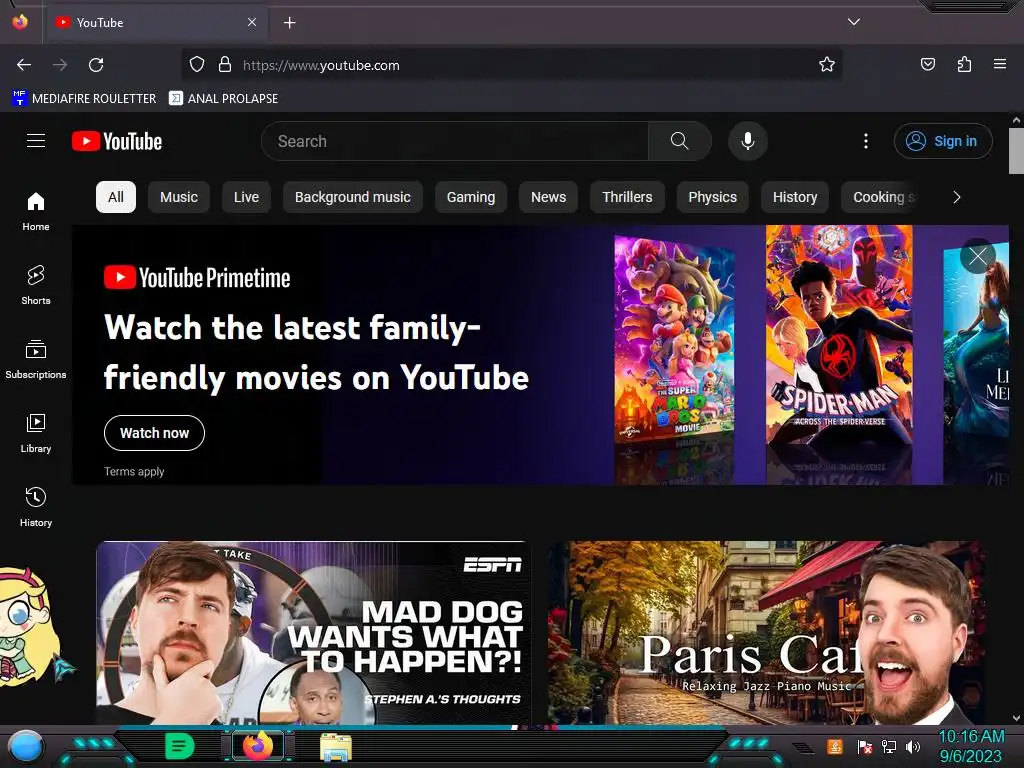The width and height of the screenshot is (1024, 768).
Task: Show more chips with right chevron
Action: (x=957, y=197)
